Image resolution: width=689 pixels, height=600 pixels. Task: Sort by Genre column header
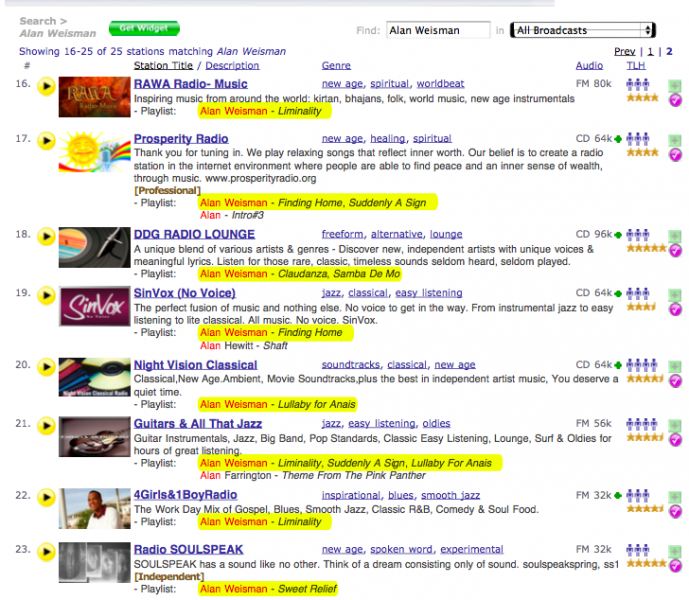336,66
